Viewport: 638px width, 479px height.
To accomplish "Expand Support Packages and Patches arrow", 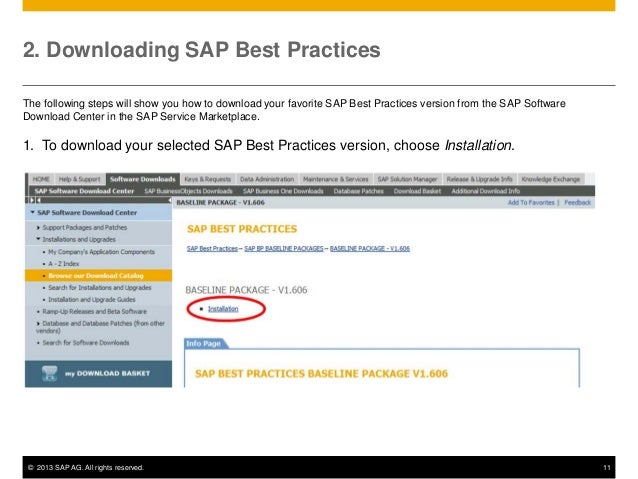I will [38, 227].
